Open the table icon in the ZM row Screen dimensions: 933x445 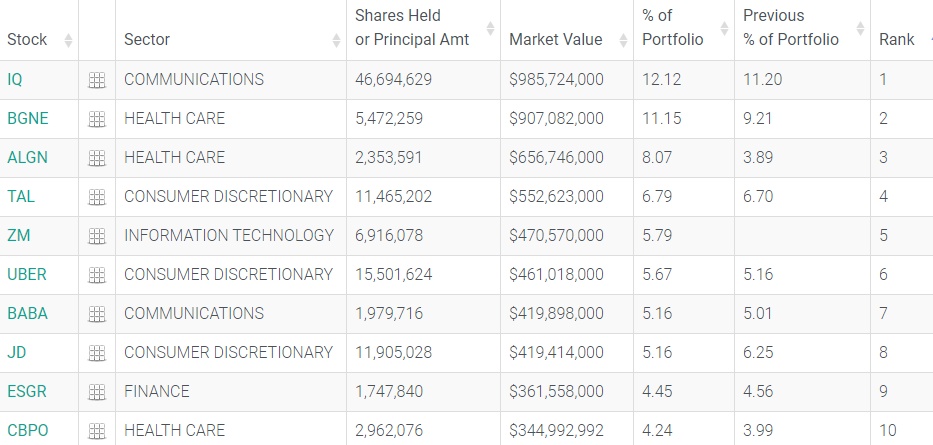click(x=97, y=236)
